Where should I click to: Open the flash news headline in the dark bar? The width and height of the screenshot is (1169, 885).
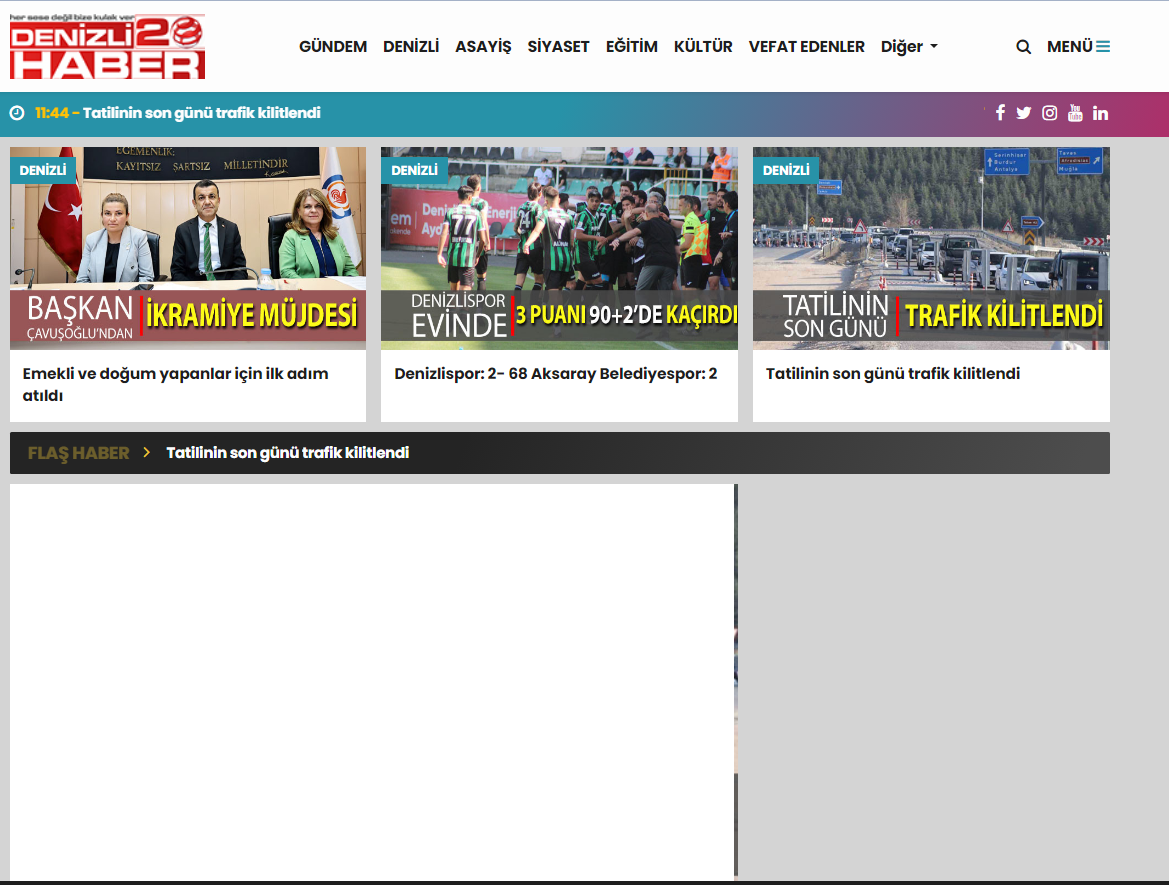click(288, 453)
